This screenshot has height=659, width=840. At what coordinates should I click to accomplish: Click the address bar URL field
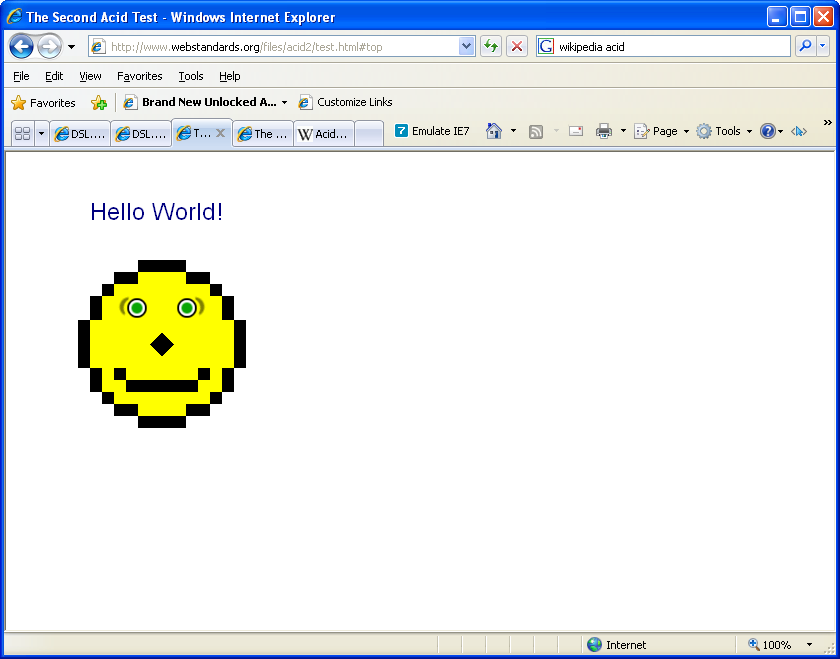274,47
